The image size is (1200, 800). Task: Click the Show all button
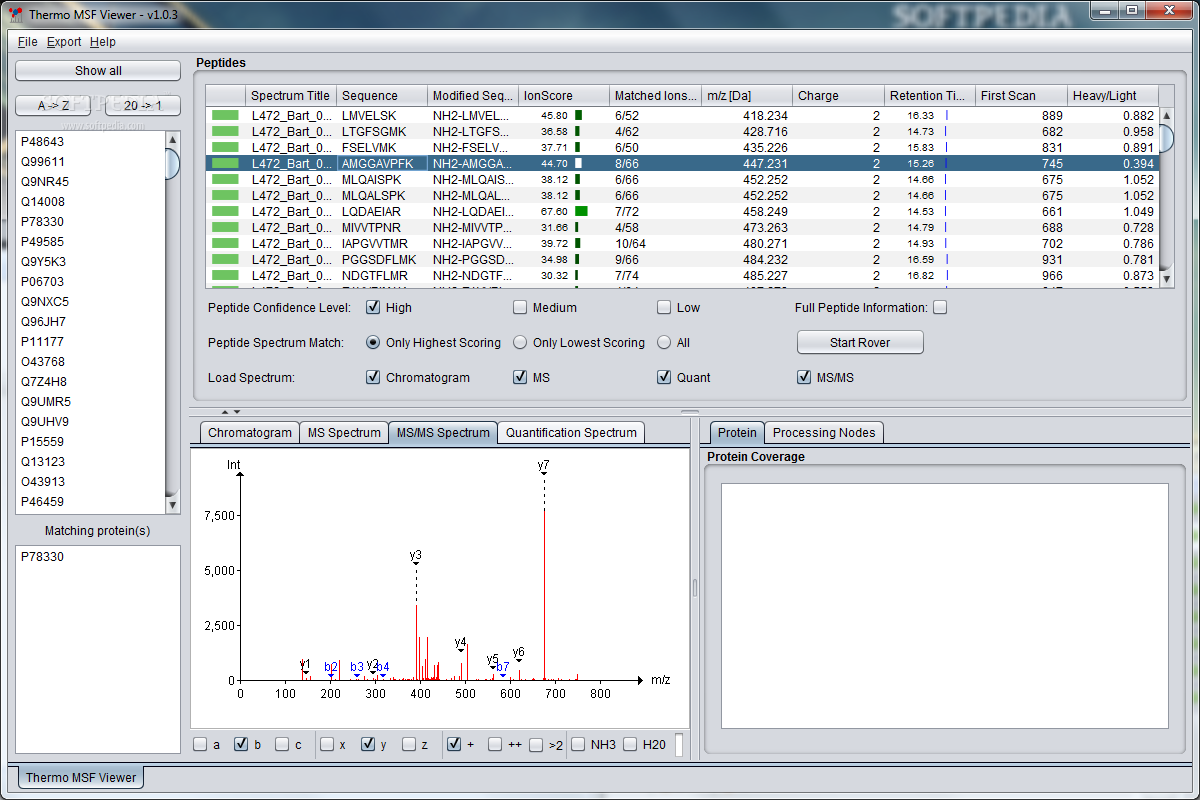pyautogui.click(x=98, y=70)
